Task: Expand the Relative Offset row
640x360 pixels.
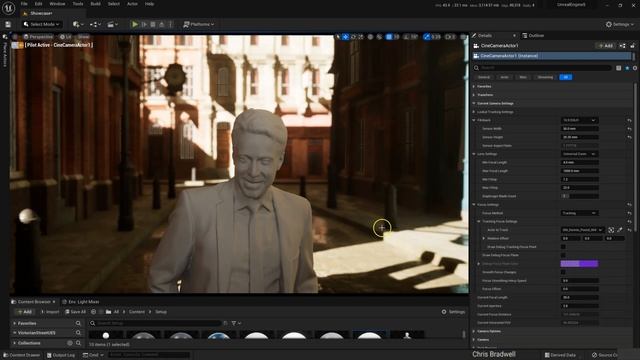Action: pyautogui.click(x=484, y=238)
